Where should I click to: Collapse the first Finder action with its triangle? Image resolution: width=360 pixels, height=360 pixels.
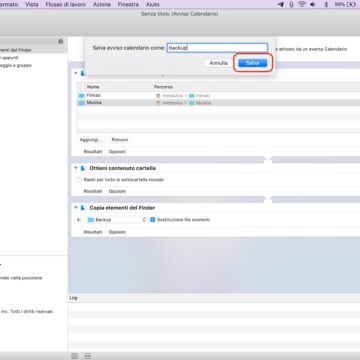point(76,73)
